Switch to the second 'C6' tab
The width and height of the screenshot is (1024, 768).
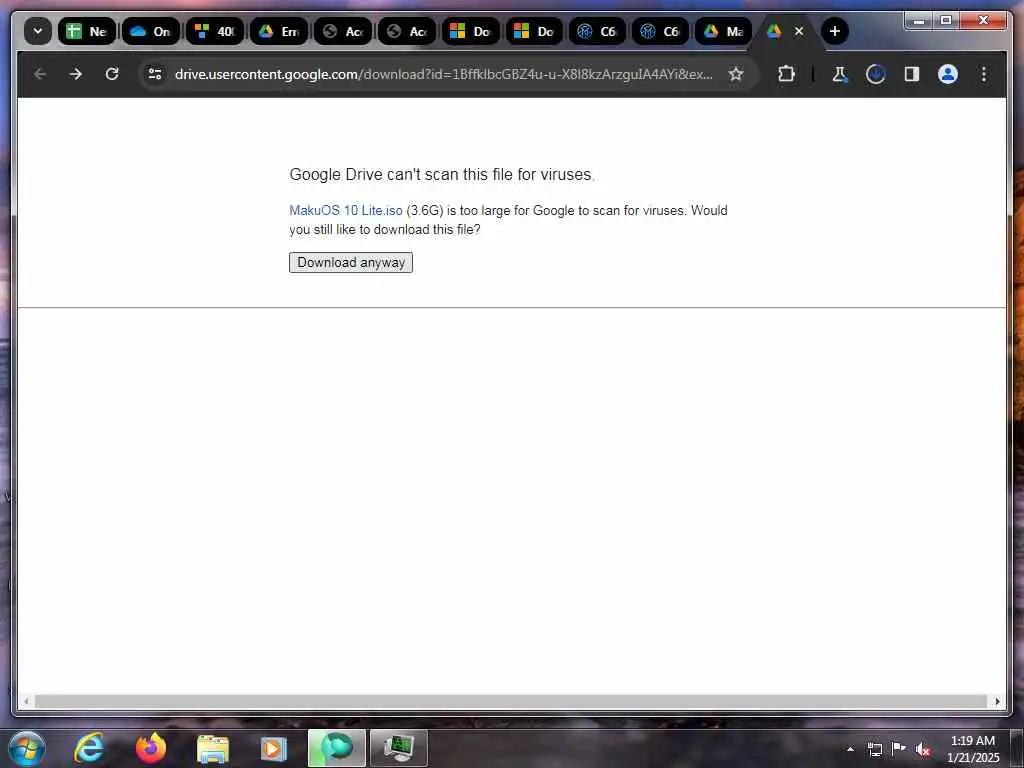tap(660, 31)
